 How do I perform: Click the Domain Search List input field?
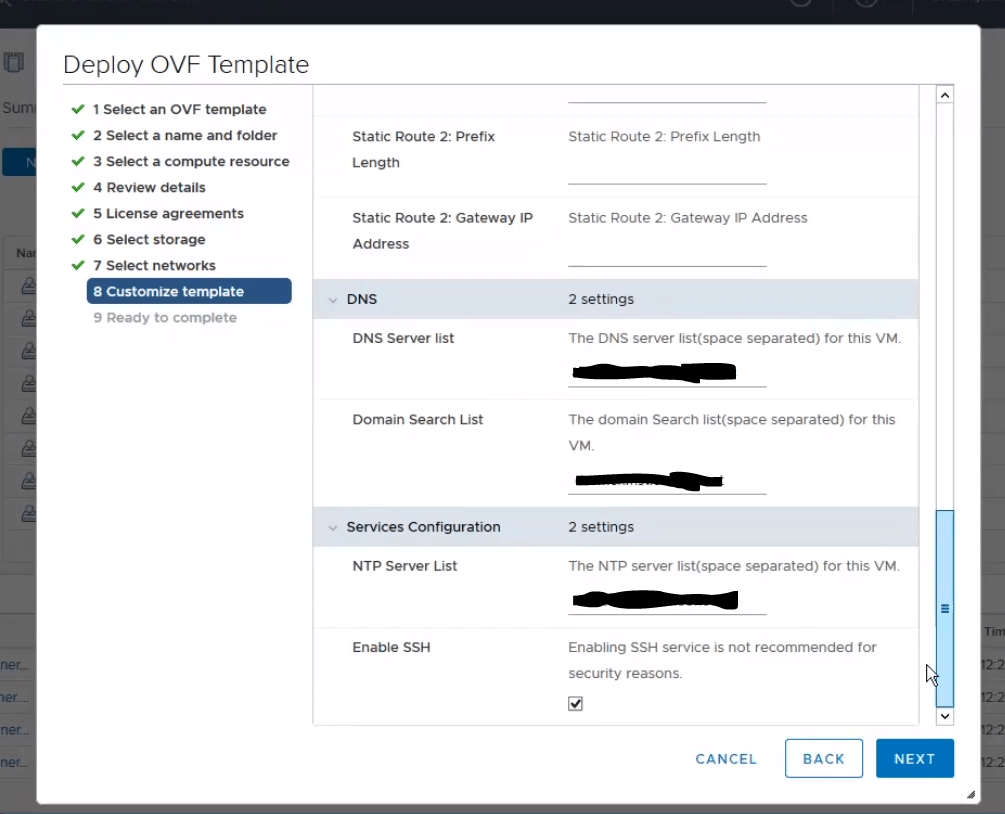[x=666, y=482]
